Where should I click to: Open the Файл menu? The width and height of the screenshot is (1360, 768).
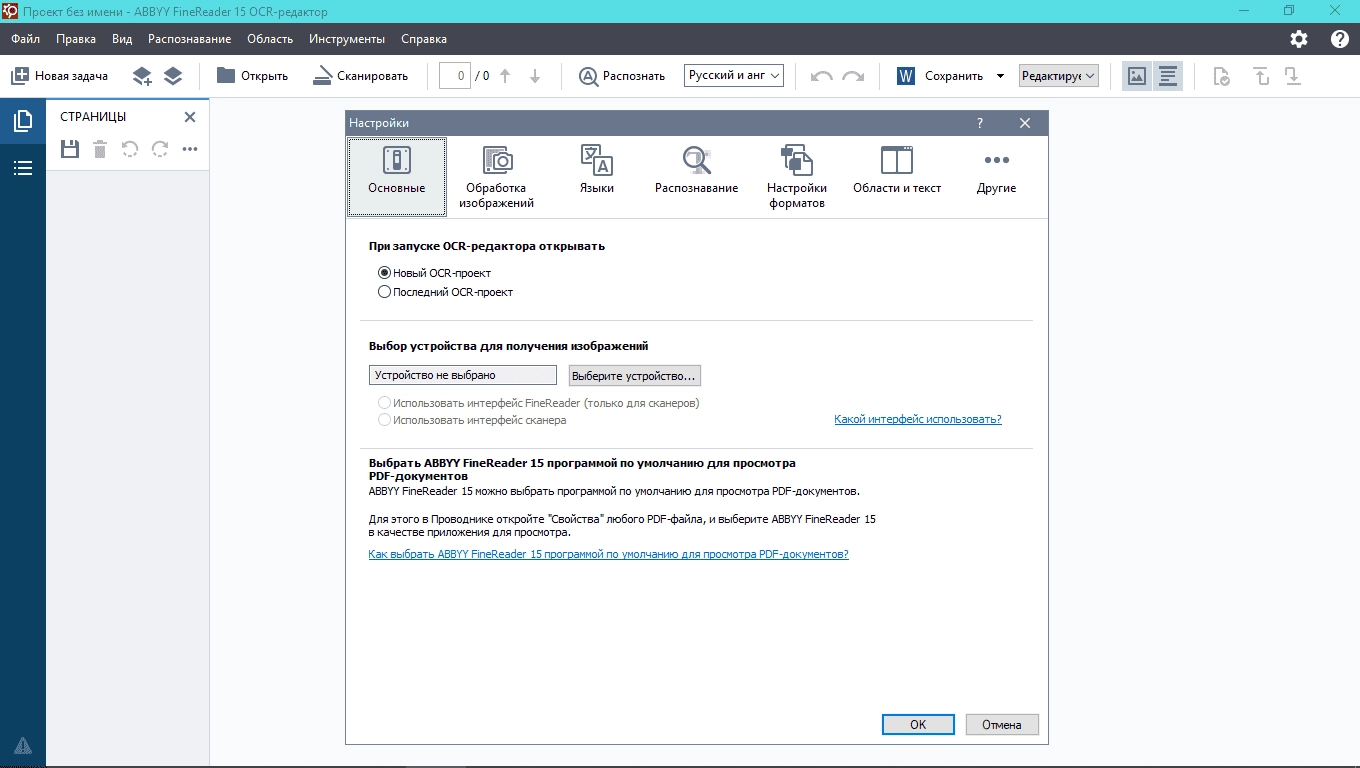26,39
